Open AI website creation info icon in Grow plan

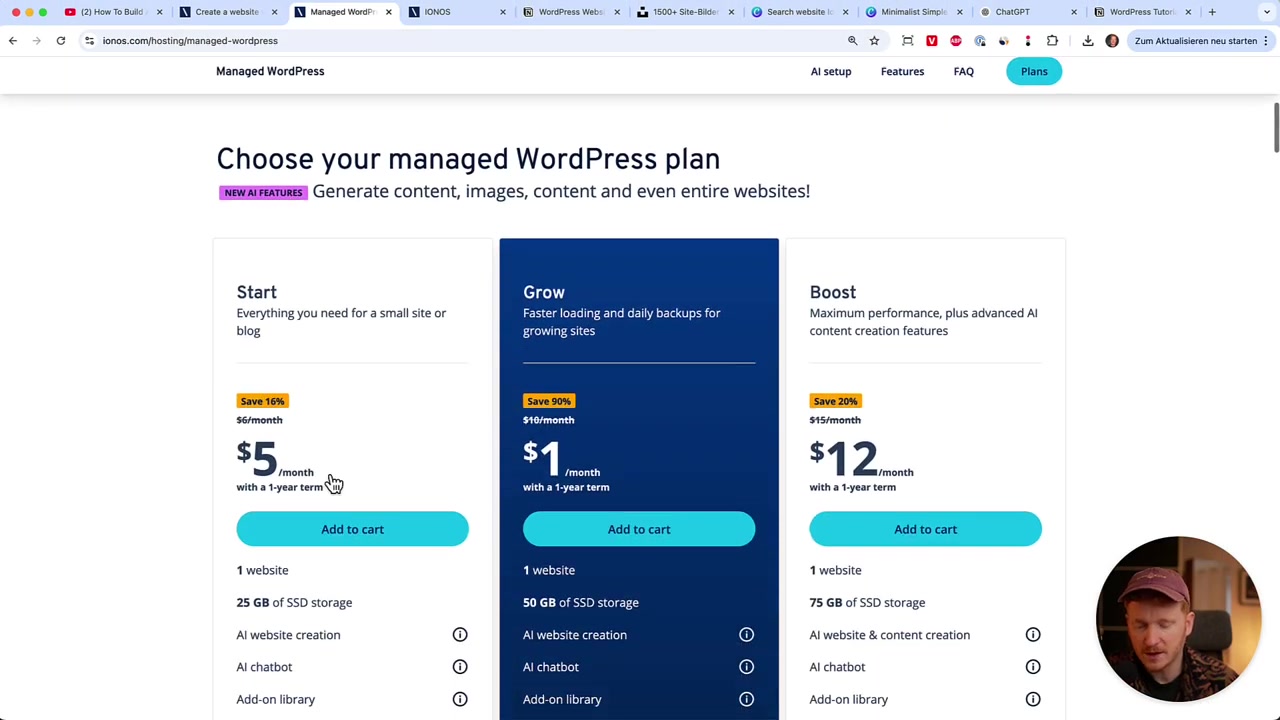[746, 635]
